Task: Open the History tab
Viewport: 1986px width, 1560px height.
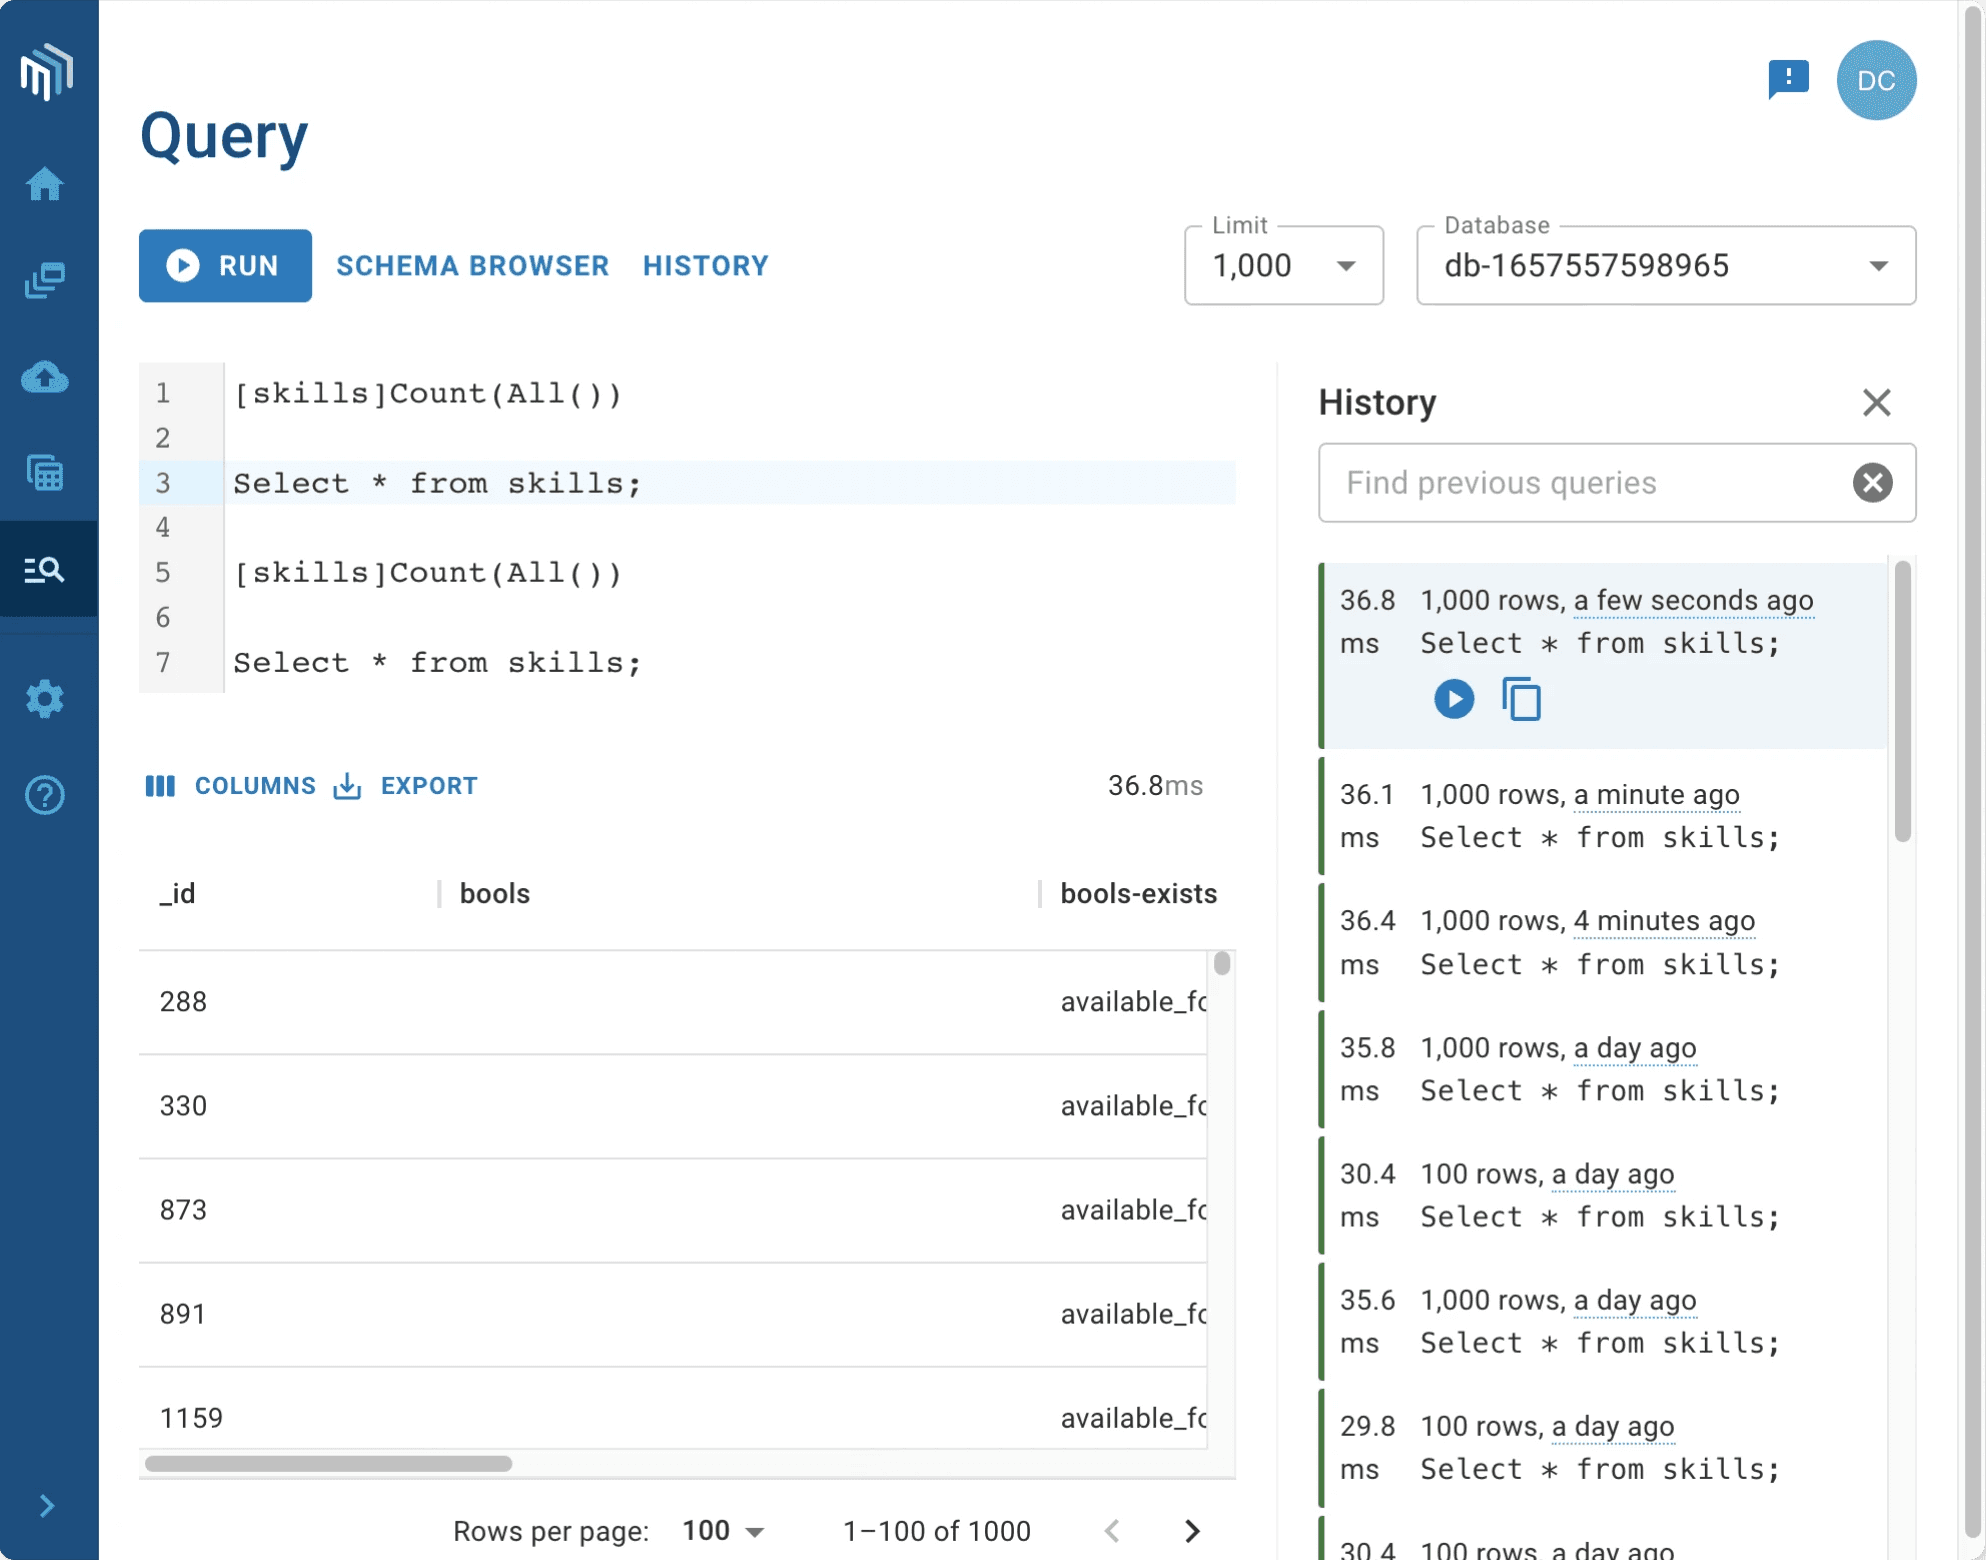Action: point(706,266)
